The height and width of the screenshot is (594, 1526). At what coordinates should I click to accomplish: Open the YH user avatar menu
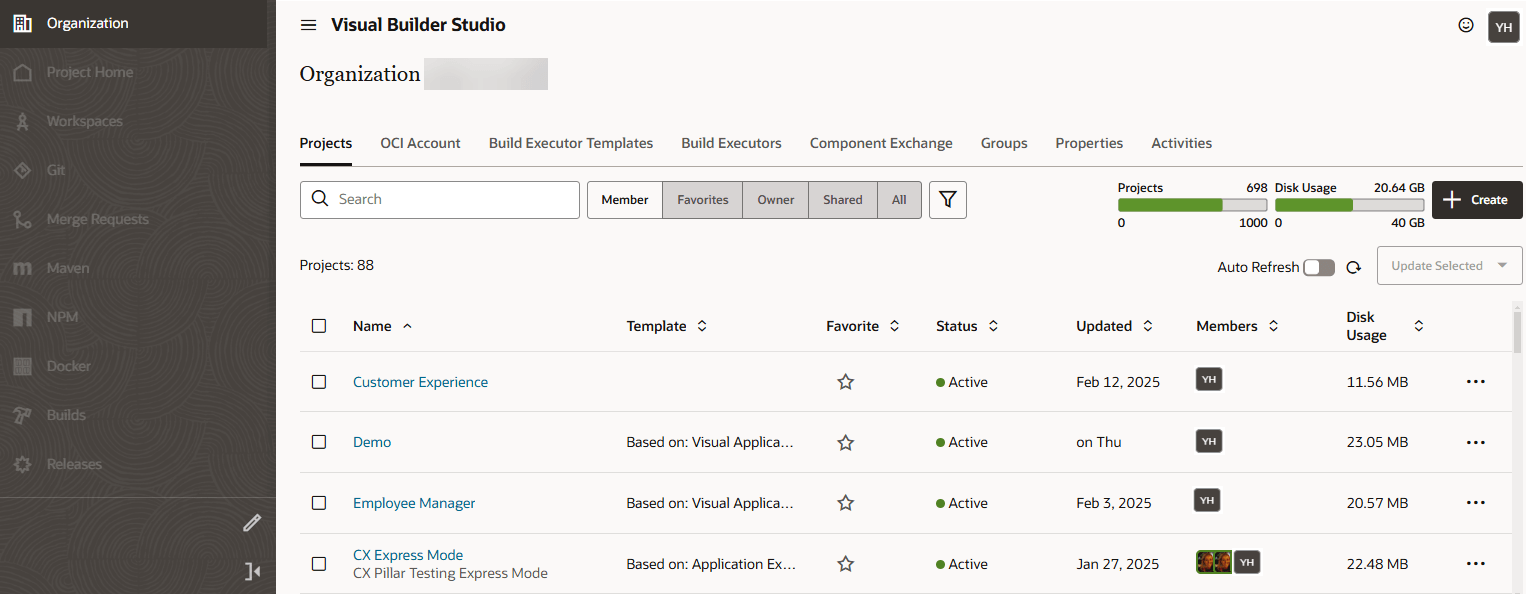[1503, 27]
